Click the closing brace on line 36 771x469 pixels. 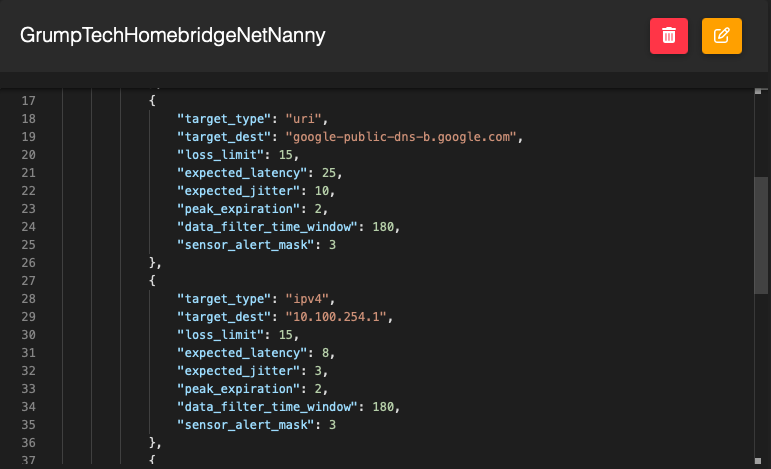[x=152, y=442]
